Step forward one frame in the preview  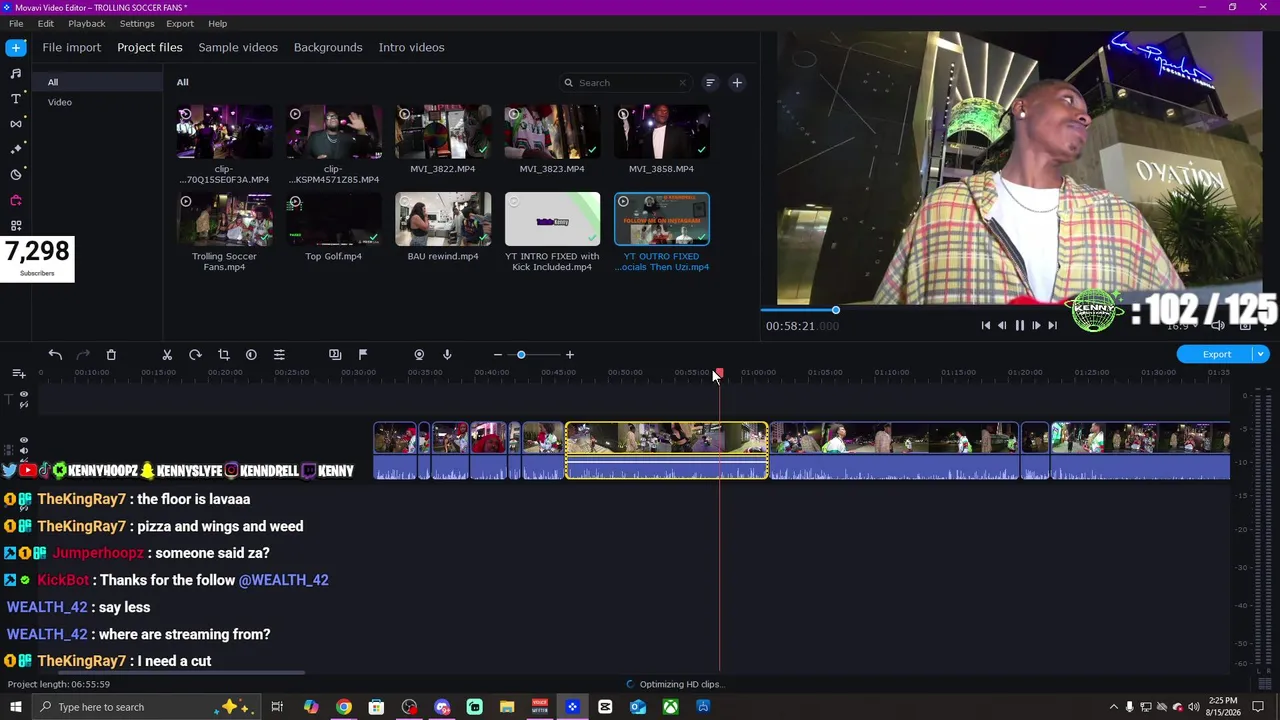point(1036,325)
